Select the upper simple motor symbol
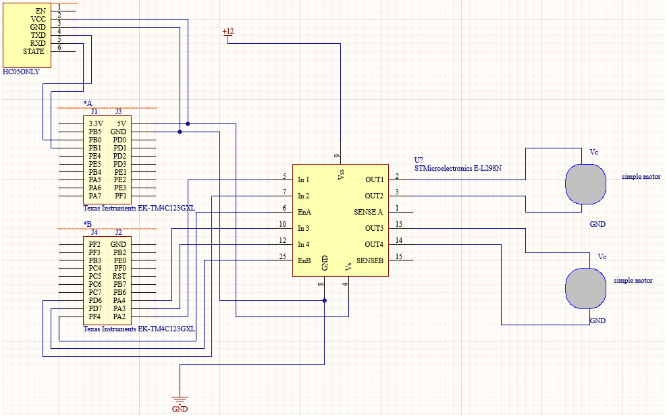 pos(585,183)
